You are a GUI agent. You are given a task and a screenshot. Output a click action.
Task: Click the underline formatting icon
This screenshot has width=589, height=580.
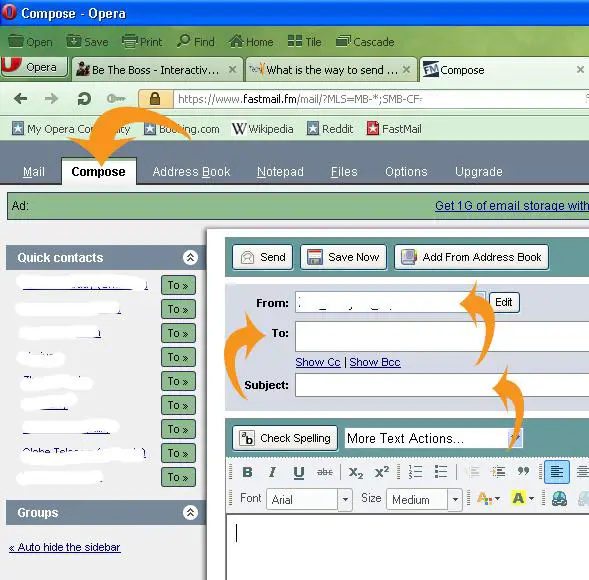point(299,472)
